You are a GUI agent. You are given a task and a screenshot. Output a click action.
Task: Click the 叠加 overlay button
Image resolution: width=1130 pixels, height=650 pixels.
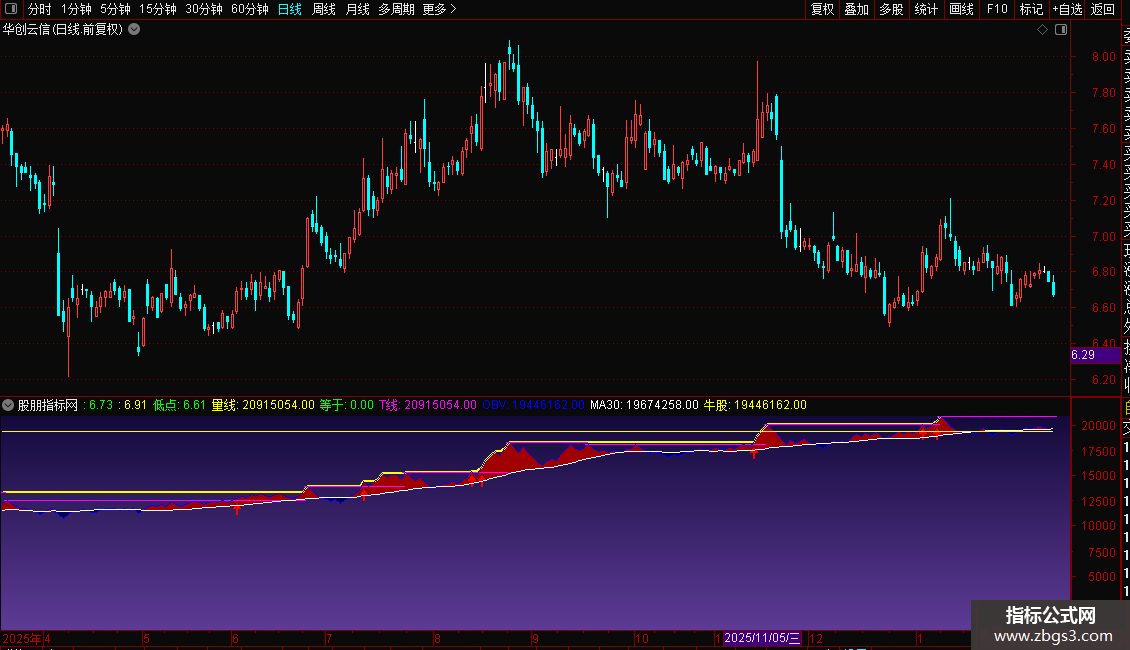(857, 9)
